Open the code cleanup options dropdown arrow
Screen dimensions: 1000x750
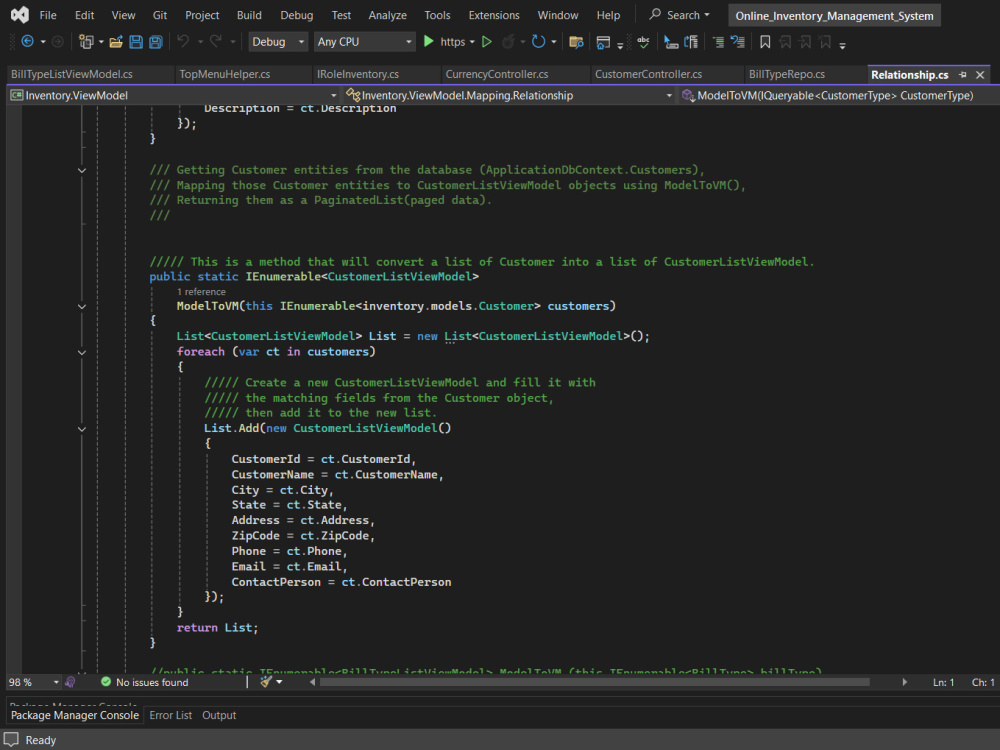[279, 682]
